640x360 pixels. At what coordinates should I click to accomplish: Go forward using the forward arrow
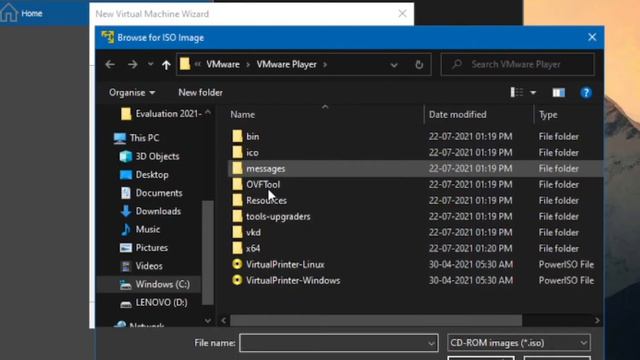[132, 64]
